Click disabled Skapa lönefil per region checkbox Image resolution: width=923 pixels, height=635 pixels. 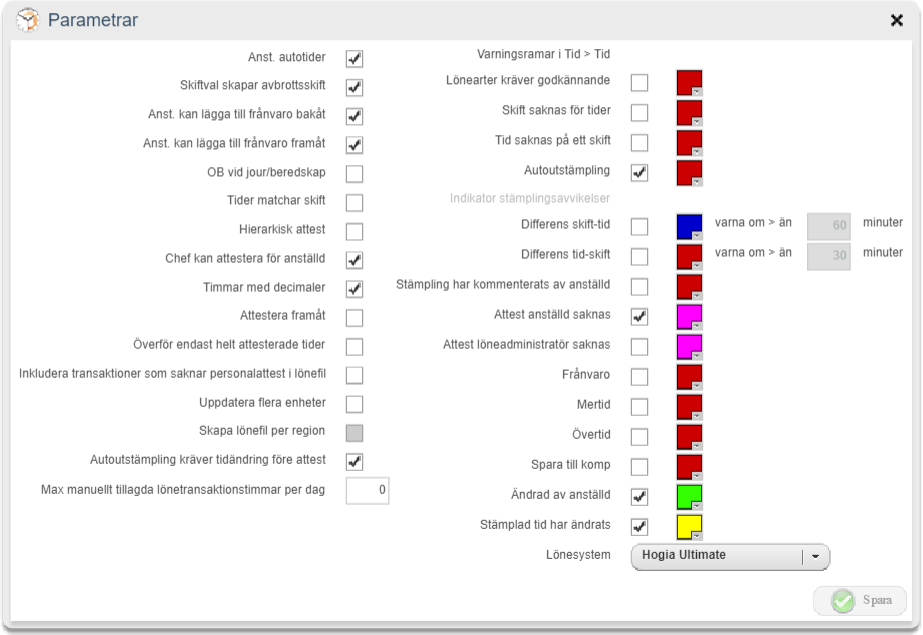(354, 434)
